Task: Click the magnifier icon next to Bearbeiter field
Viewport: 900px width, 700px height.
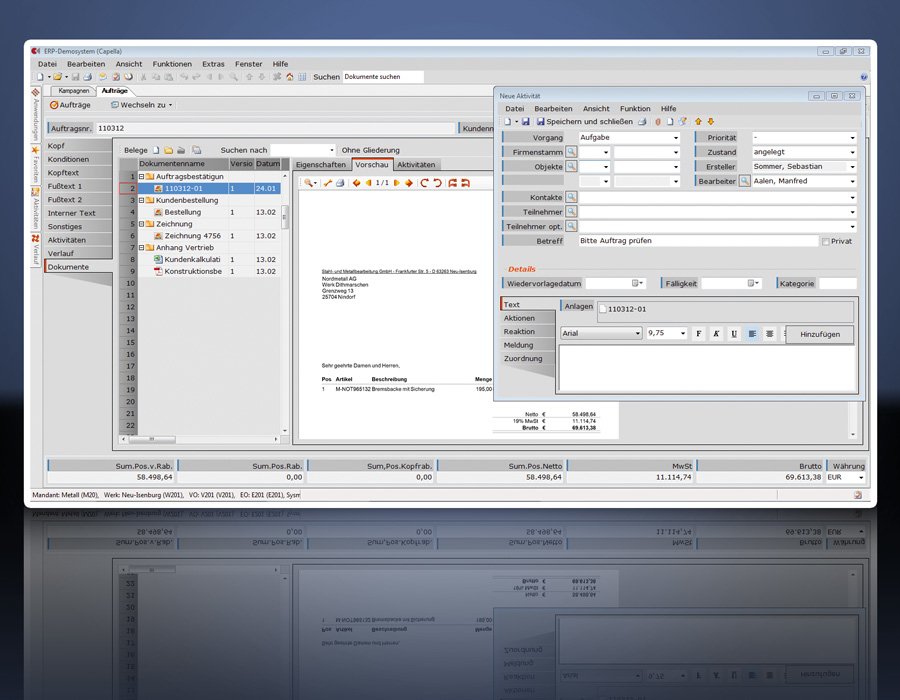Action: [x=744, y=180]
